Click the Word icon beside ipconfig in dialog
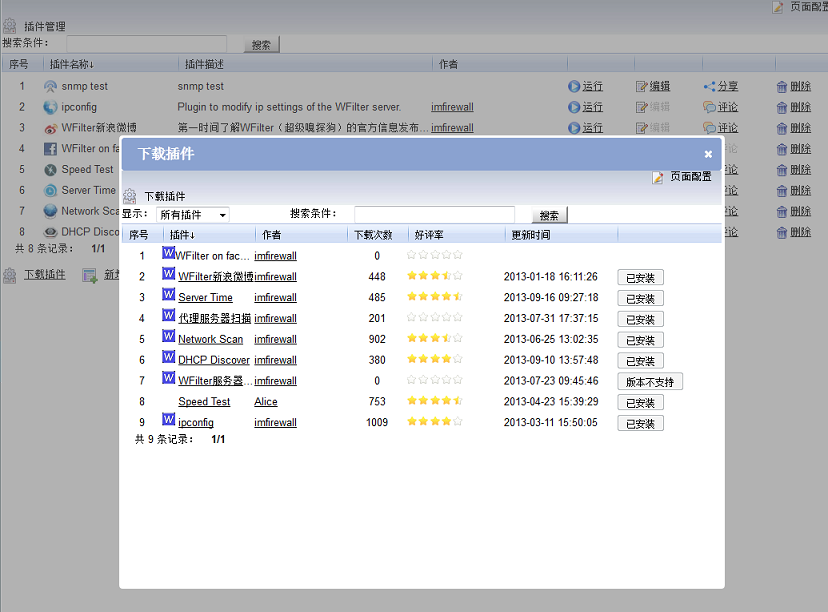Viewport: 828px width, 612px height. 168,421
